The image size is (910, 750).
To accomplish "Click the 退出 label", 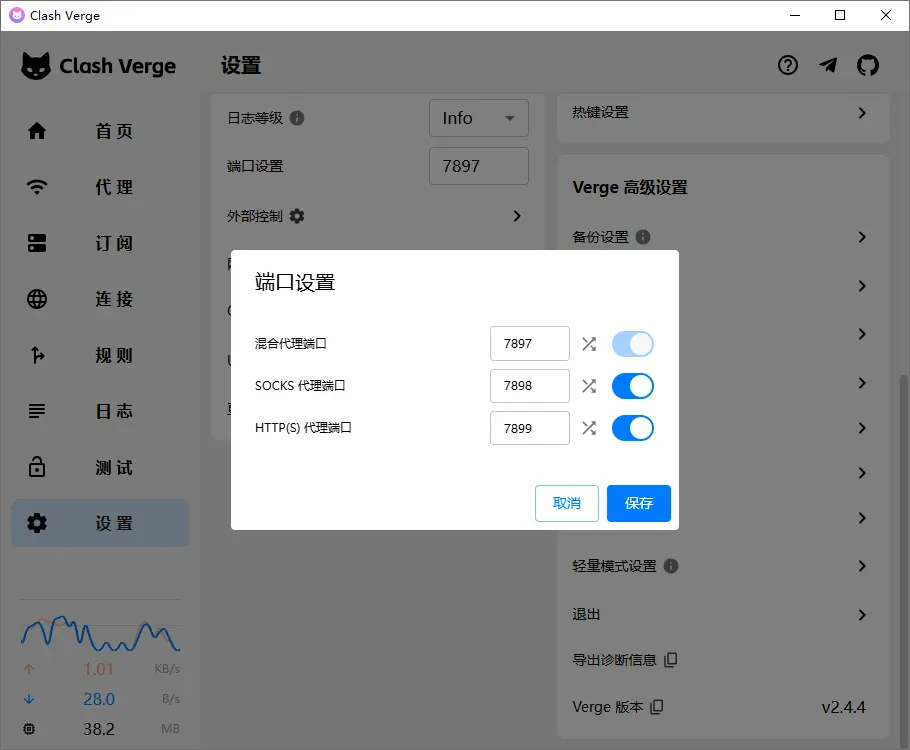I will (x=586, y=615).
